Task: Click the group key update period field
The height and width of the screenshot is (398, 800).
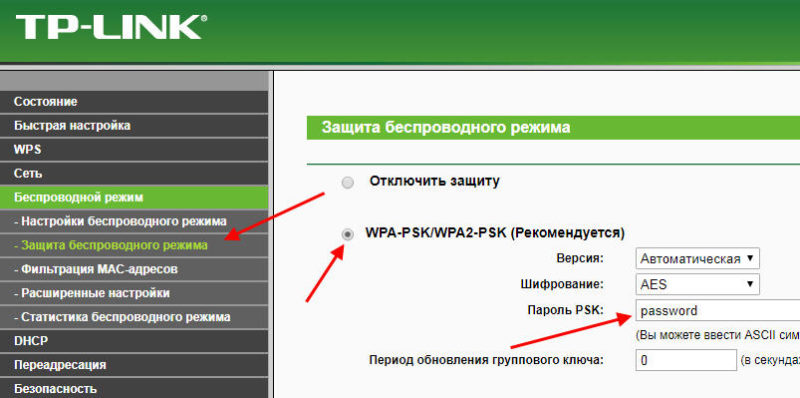Action: click(x=686, y=360)
